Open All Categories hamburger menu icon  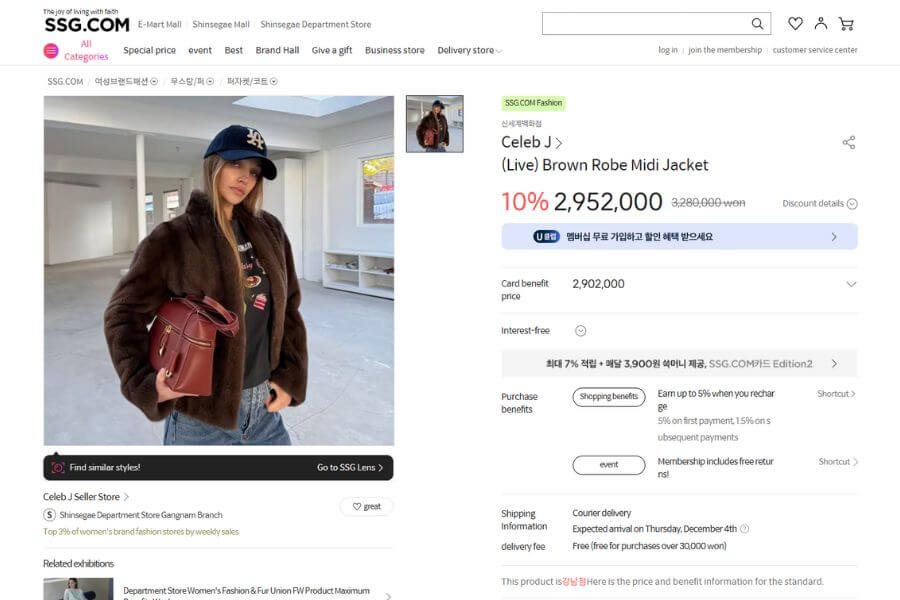pyautogui.click(x=51, y=51)
